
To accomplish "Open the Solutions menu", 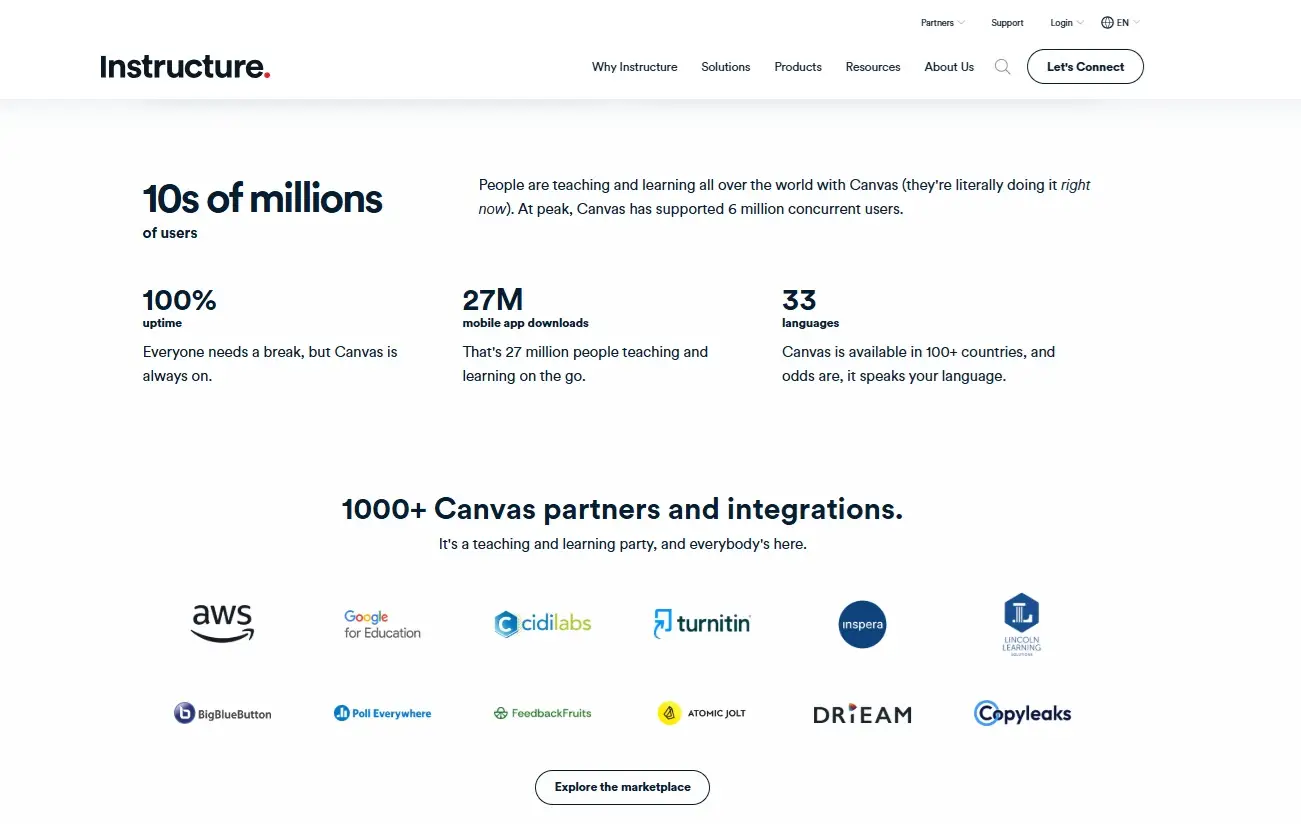I will (725, 67).
